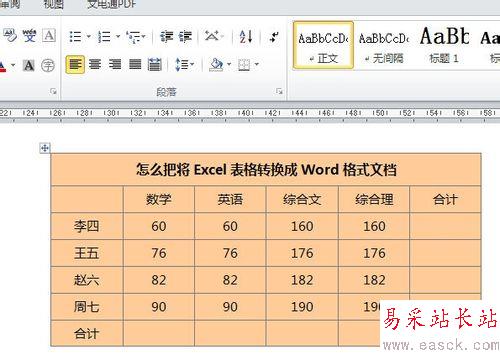Screen dimensions: 500x360
Task: Click the Sort A-Z icon
Action: 246,36
